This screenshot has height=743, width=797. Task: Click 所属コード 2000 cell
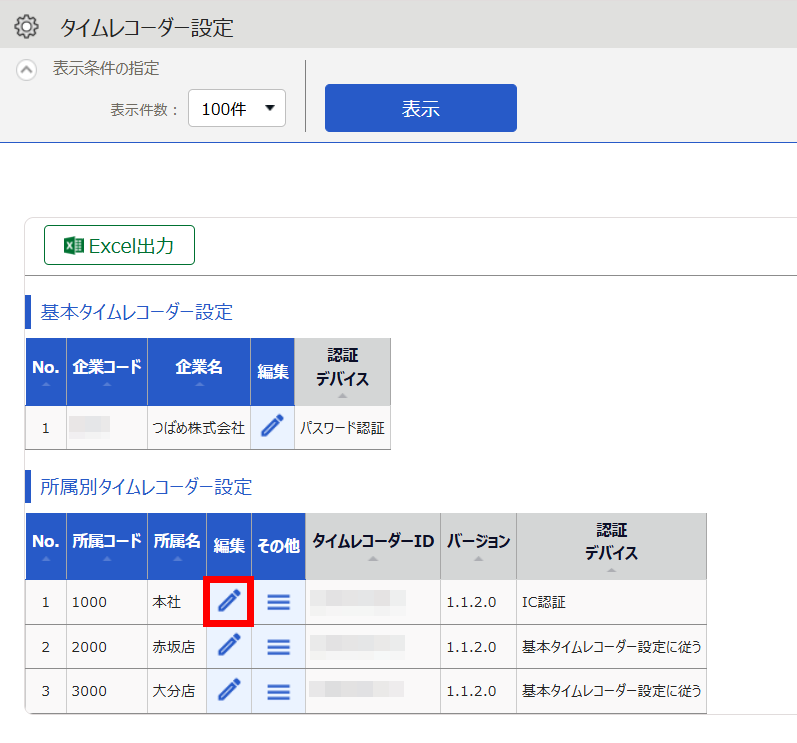click(107, 646)
